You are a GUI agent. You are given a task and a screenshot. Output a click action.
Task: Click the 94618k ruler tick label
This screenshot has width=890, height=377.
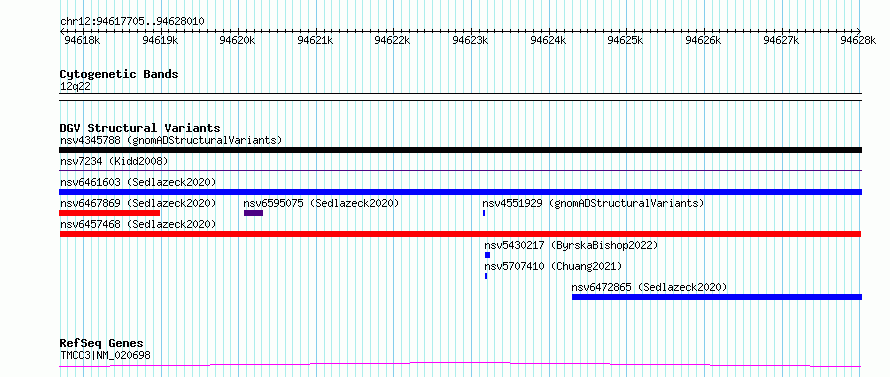82,40
